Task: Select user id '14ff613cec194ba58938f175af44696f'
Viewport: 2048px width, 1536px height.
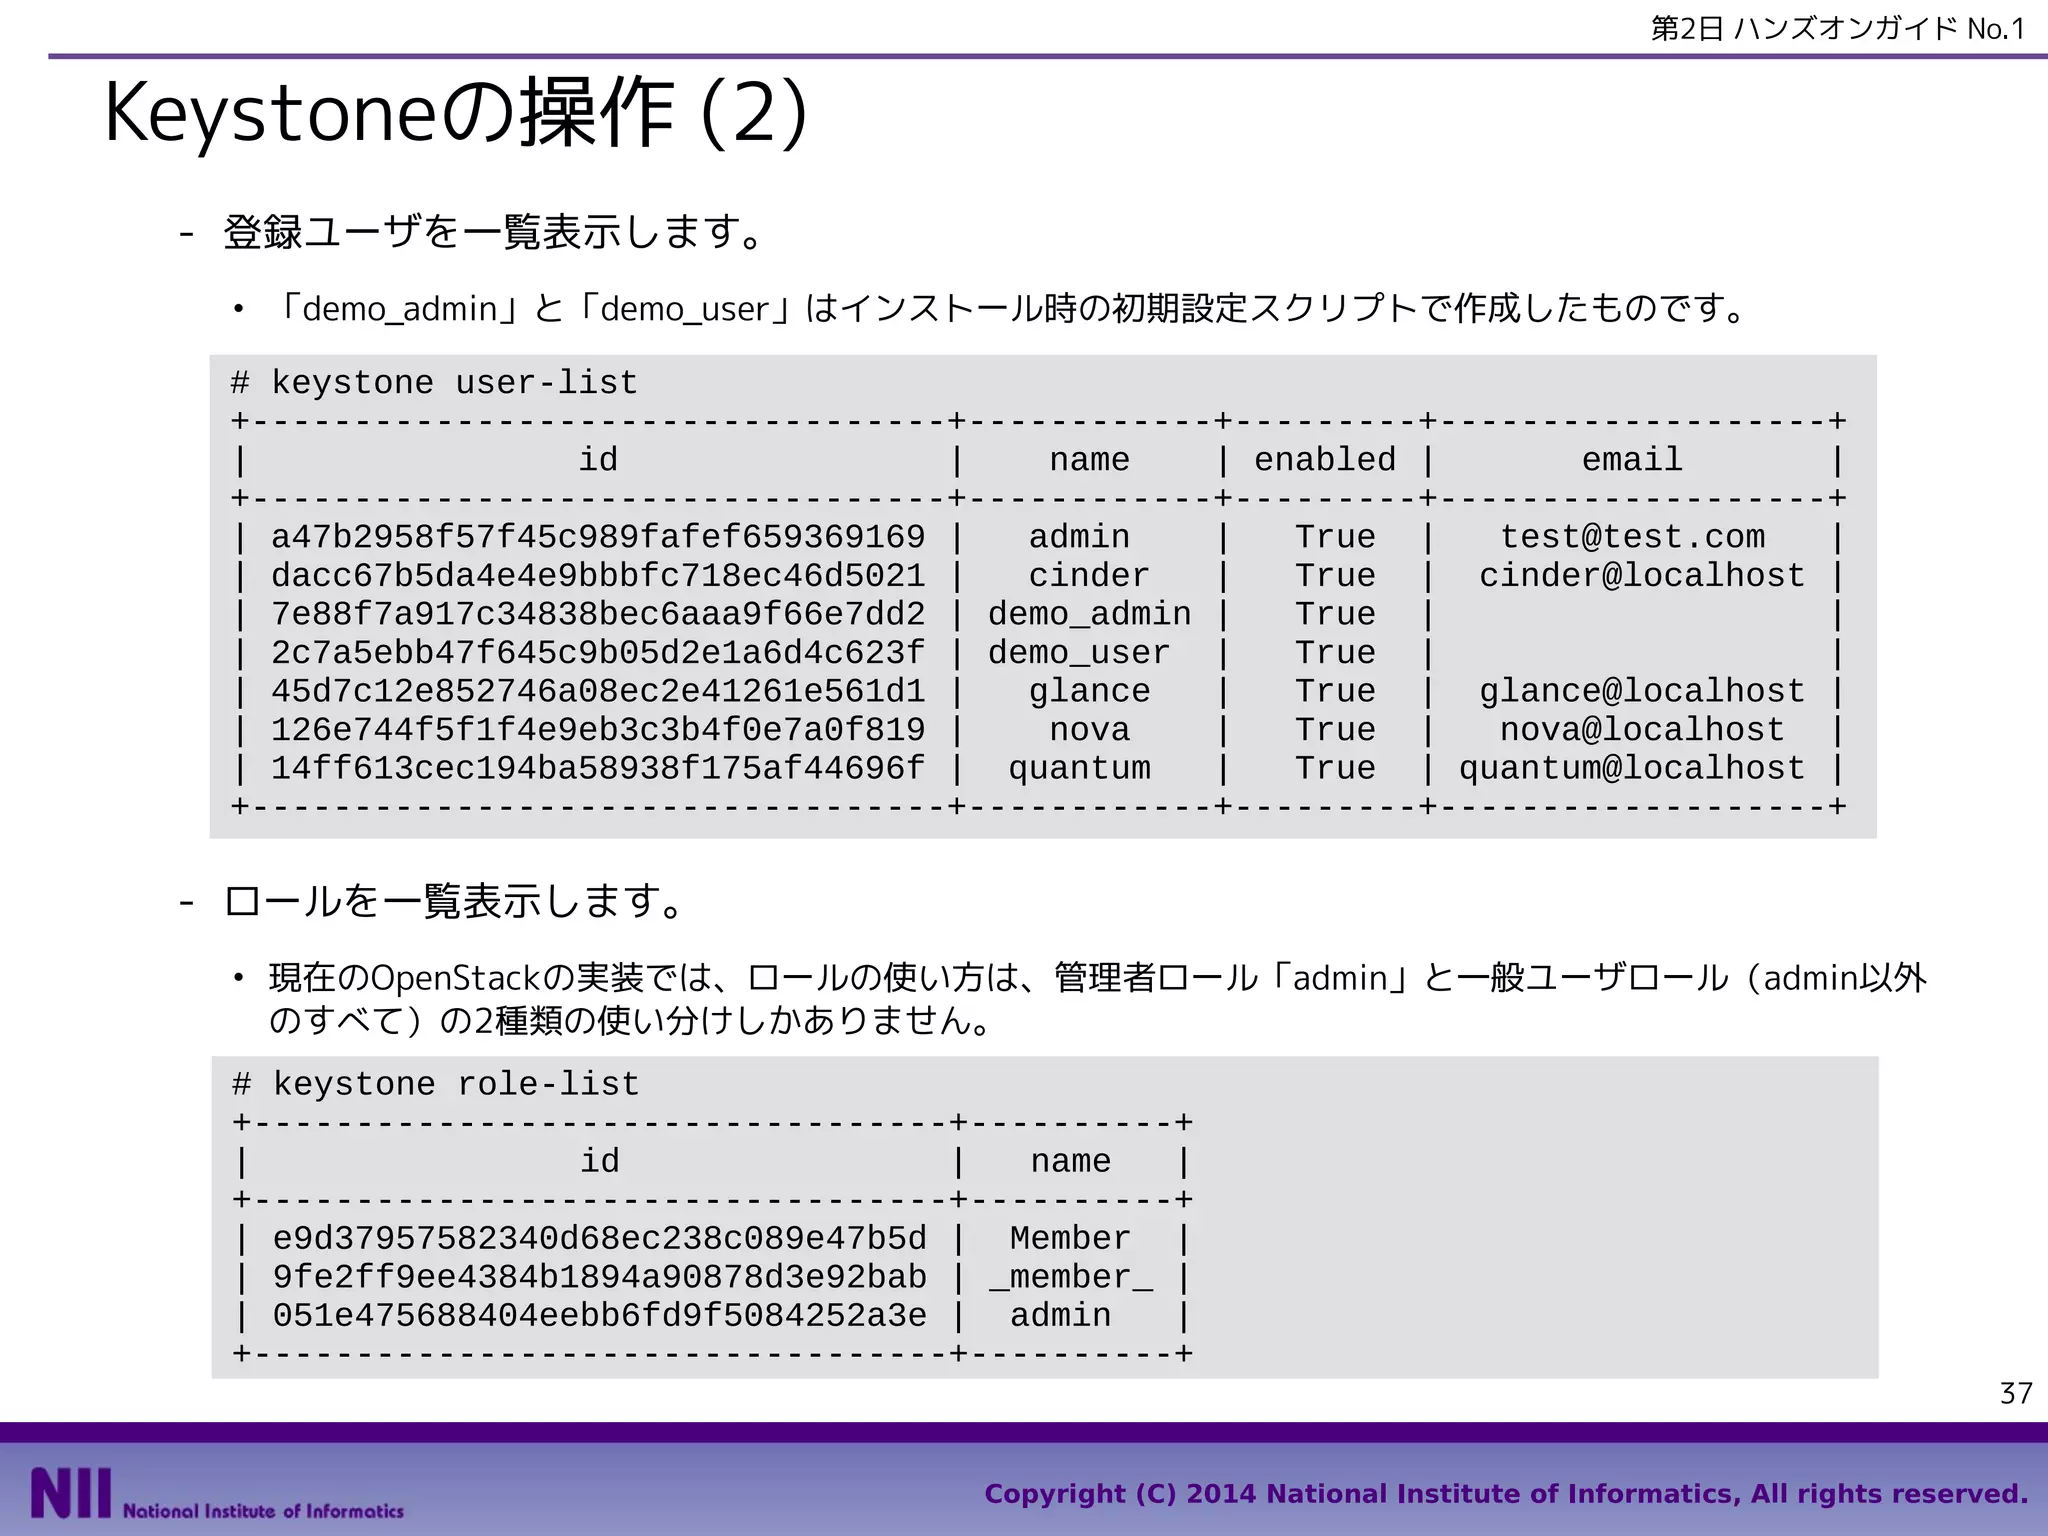Action: [x=598, y=768]
